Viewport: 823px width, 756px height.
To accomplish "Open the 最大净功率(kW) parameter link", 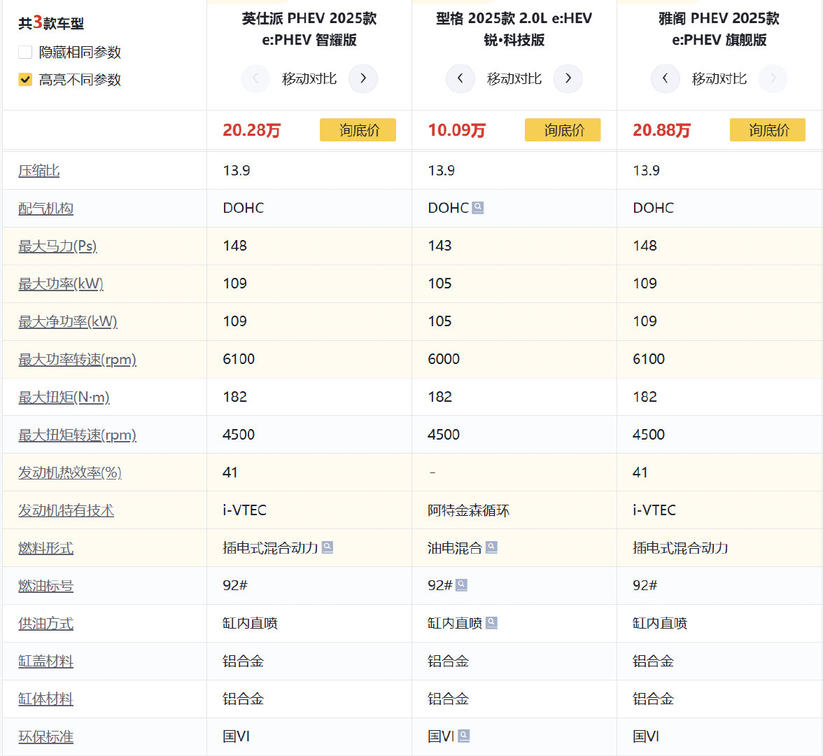I will (68, 322).
